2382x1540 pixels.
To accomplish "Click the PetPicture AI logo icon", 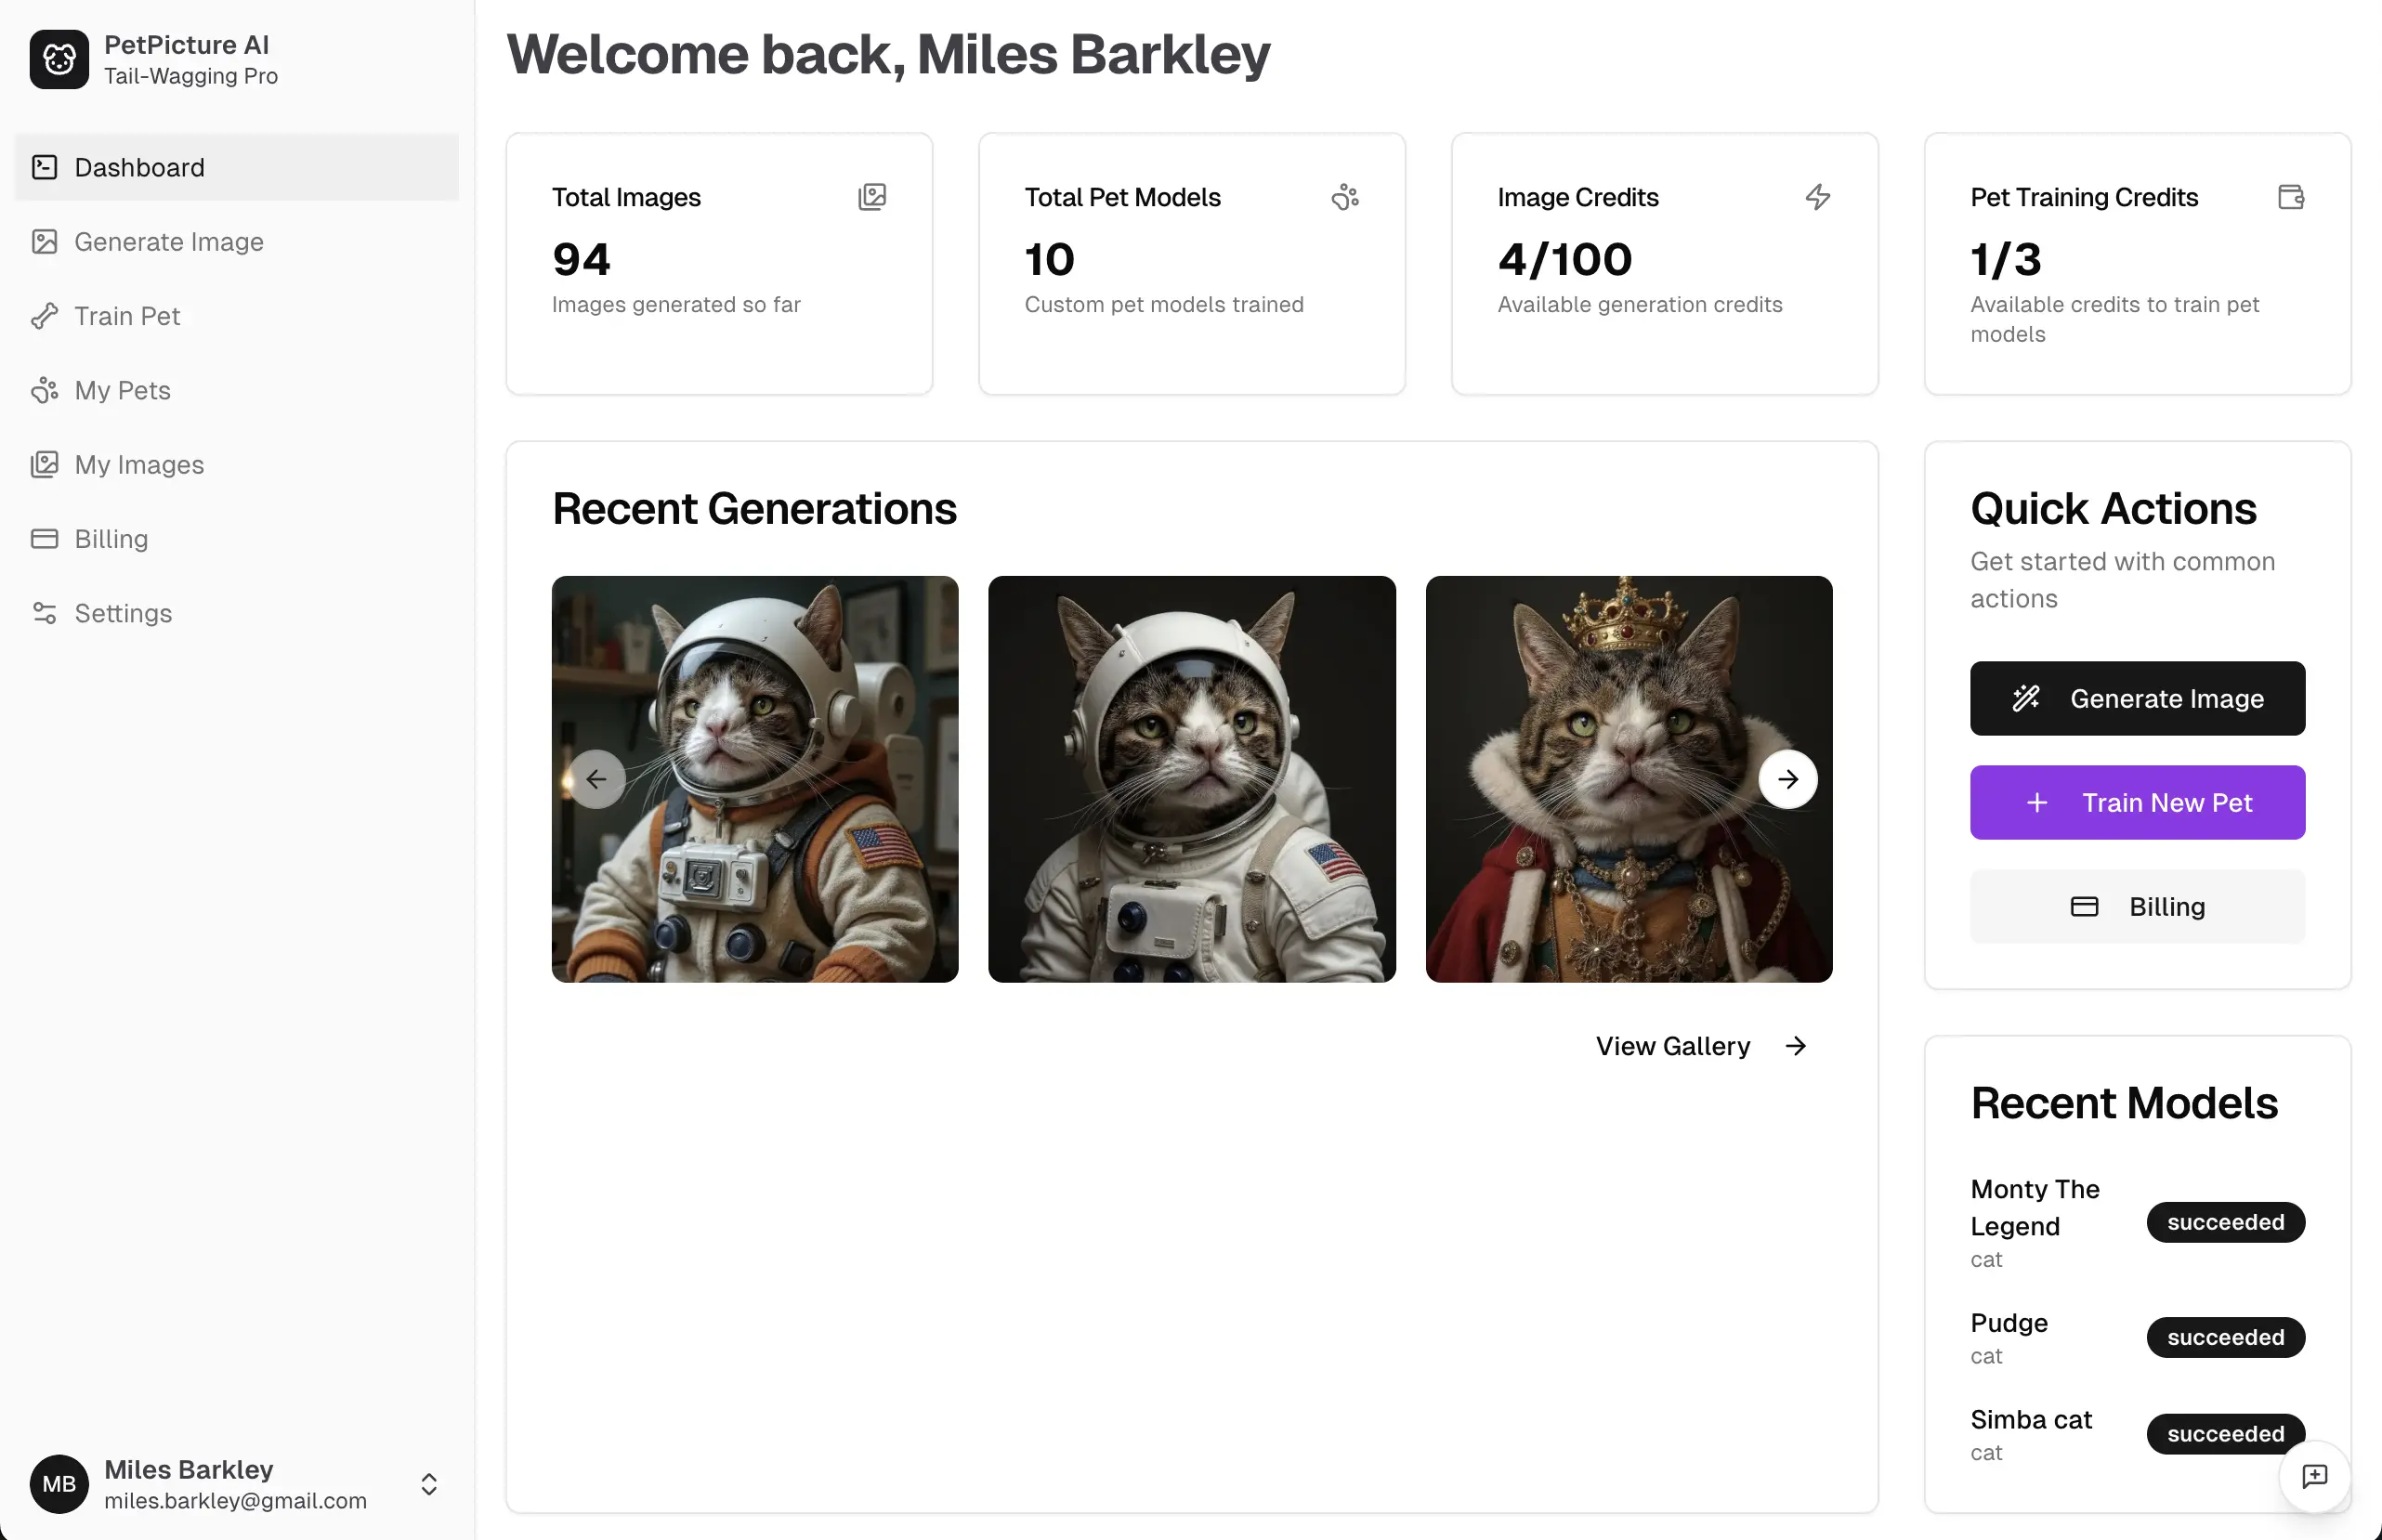I will pos(59,59).
